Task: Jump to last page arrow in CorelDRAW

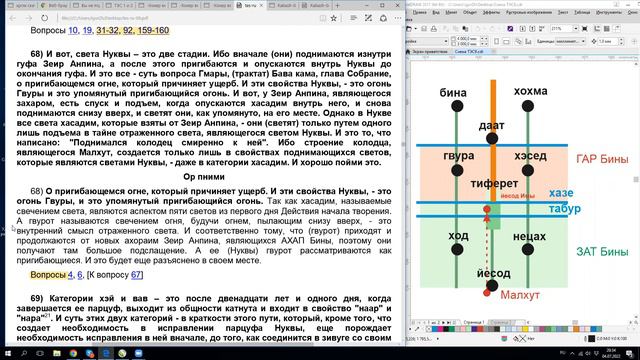Action: click(x=448, y=322)
